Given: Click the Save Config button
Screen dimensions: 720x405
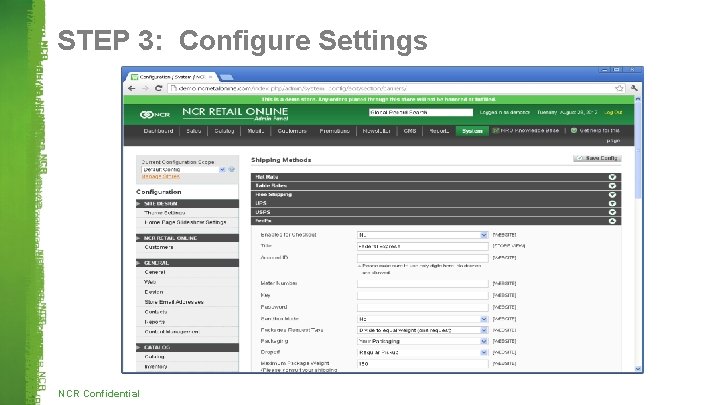Looking at the screenshot, I should tap(597, 158).
